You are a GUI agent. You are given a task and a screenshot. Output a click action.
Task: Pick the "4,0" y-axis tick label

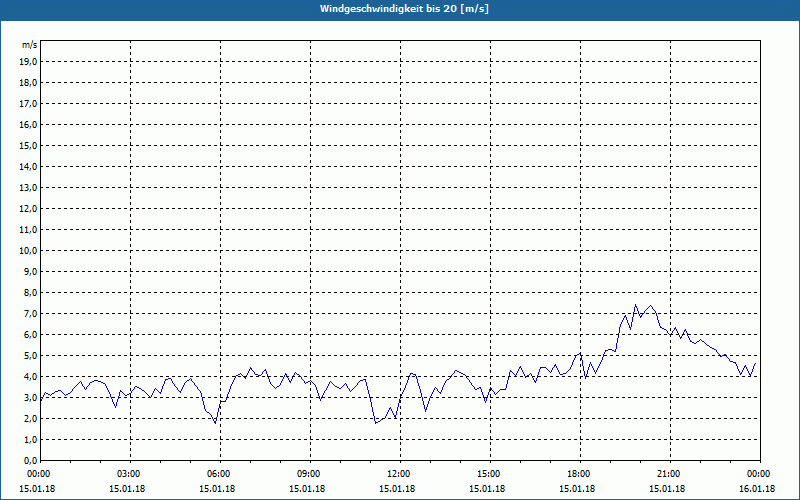(30, 377)
